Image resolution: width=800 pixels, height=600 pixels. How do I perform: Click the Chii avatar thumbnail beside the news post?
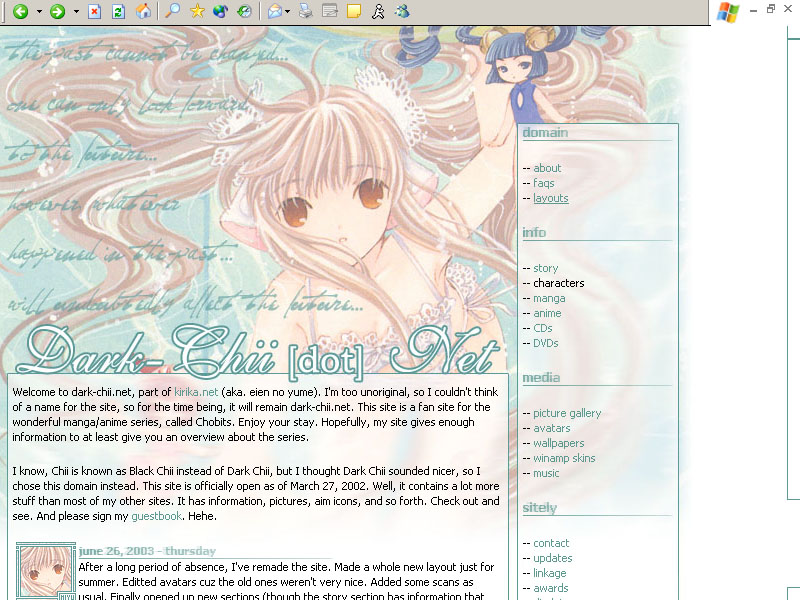click(46, 572)
